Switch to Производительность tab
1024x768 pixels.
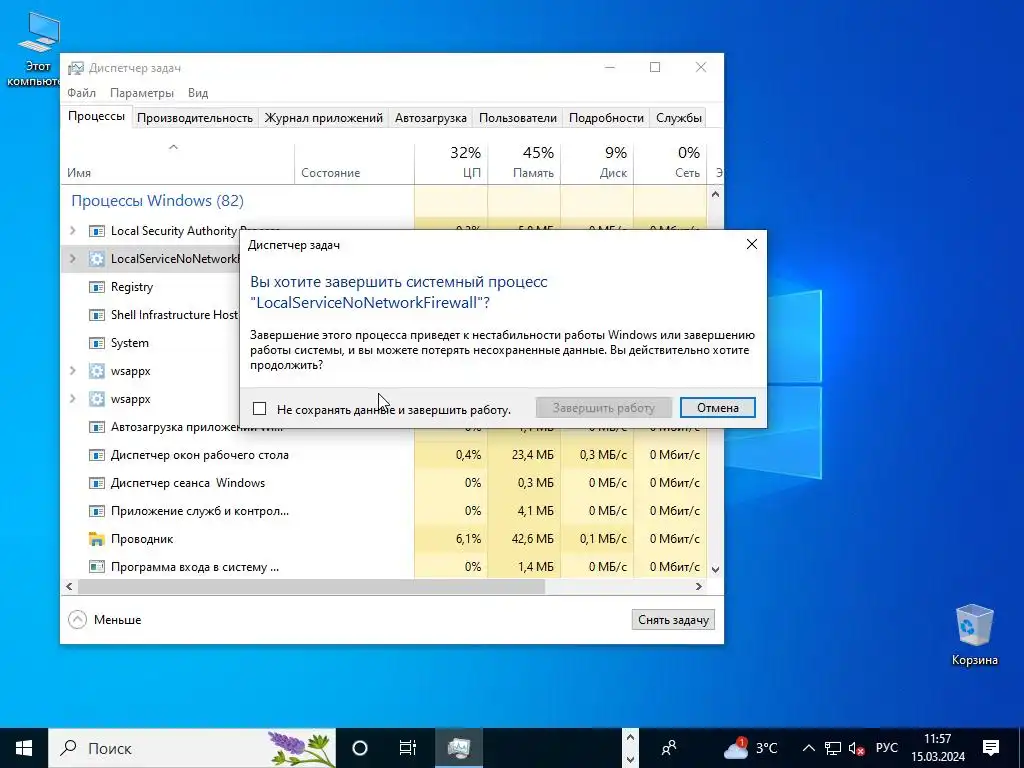click(195, 118)
